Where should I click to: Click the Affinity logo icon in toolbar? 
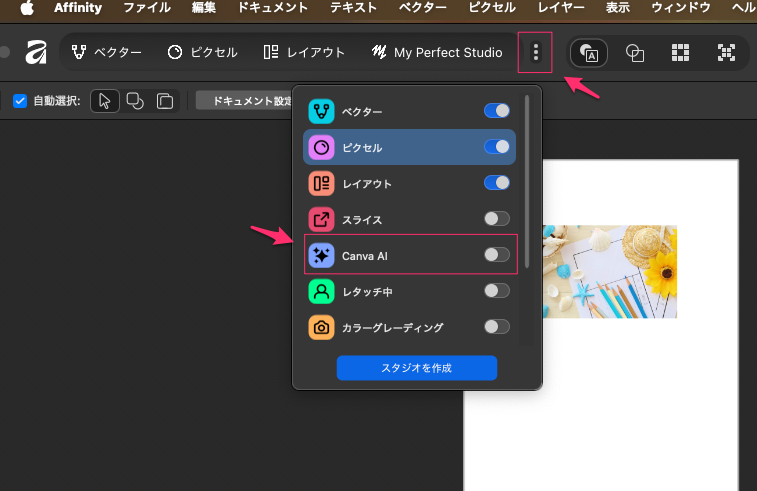click(37, 53)
